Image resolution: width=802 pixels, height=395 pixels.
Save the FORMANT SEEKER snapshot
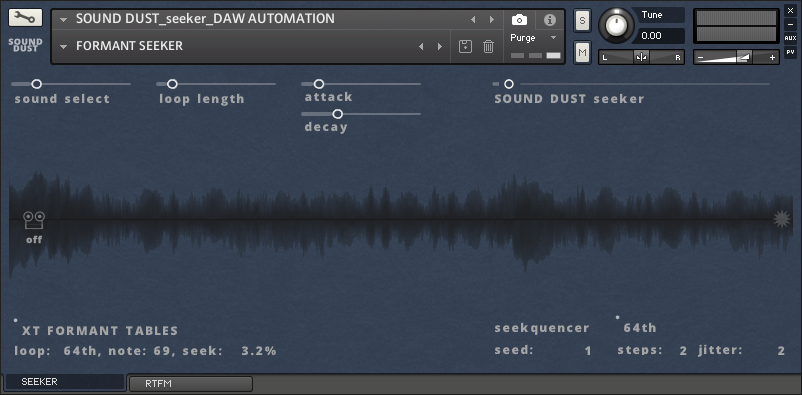coord(465,47)
